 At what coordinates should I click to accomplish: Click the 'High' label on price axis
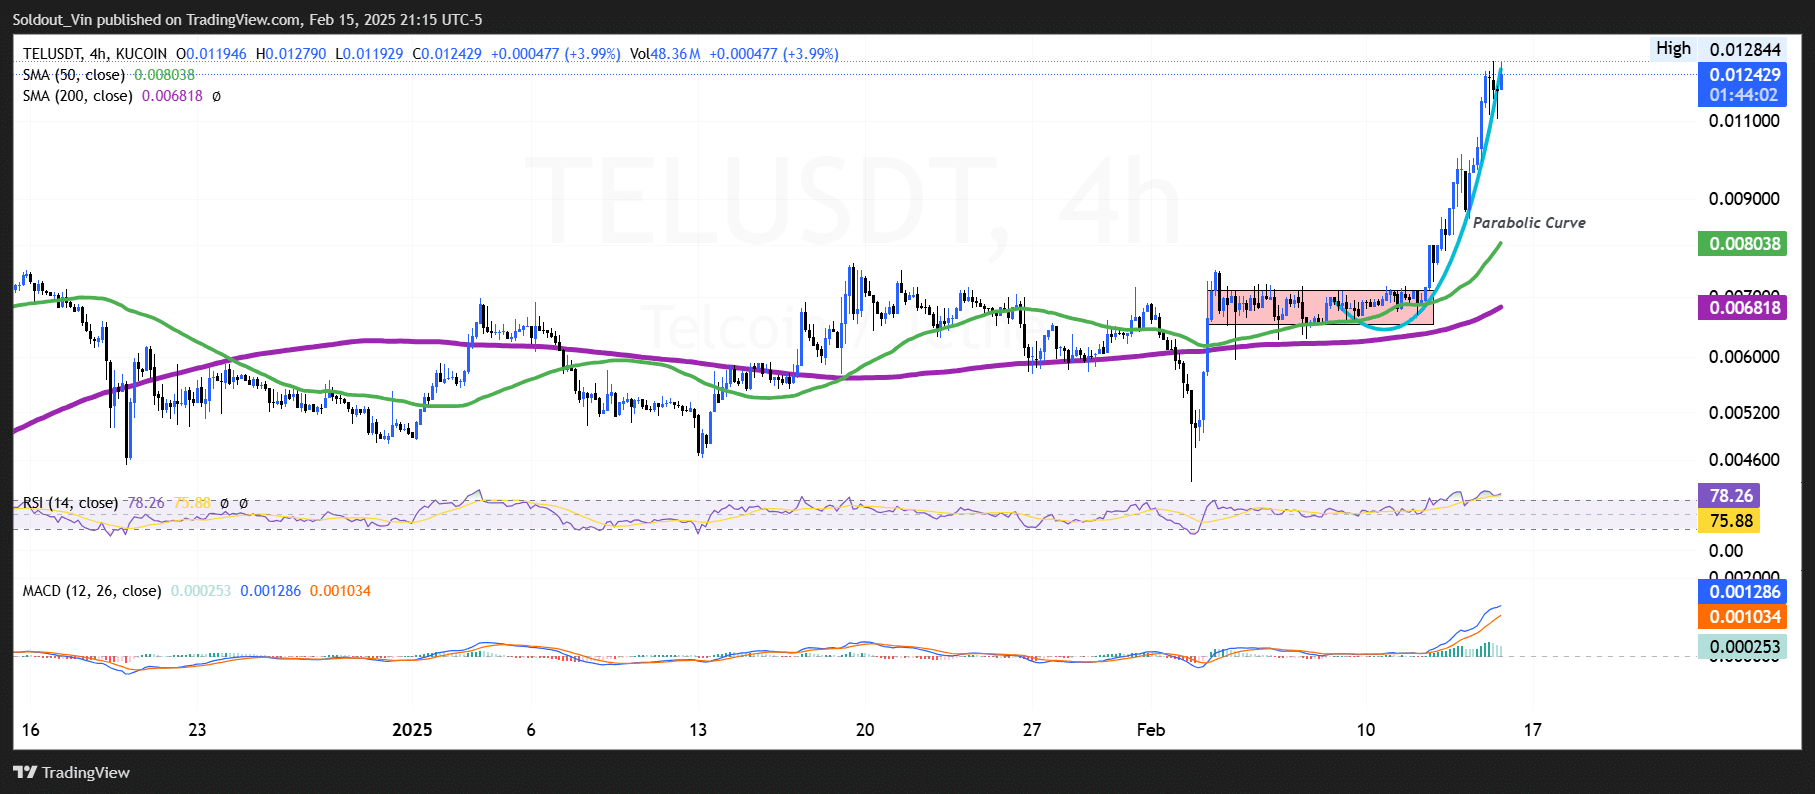1673,48
